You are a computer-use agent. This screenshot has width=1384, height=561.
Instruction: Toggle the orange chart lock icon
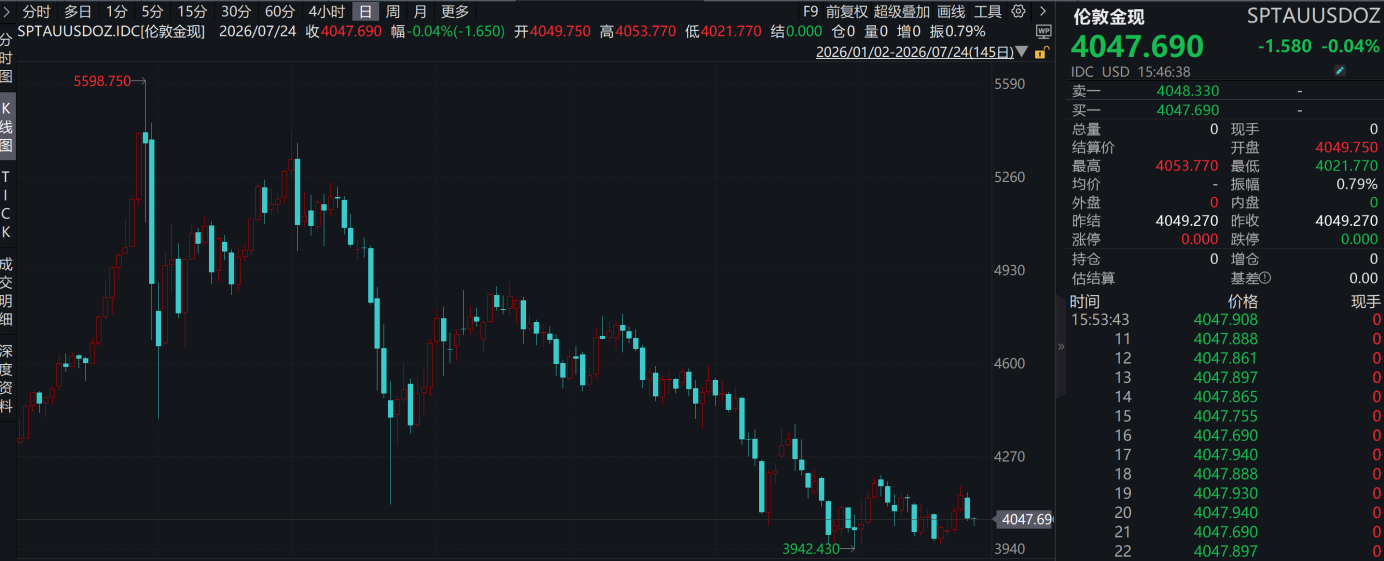[x=1043, y=52]
